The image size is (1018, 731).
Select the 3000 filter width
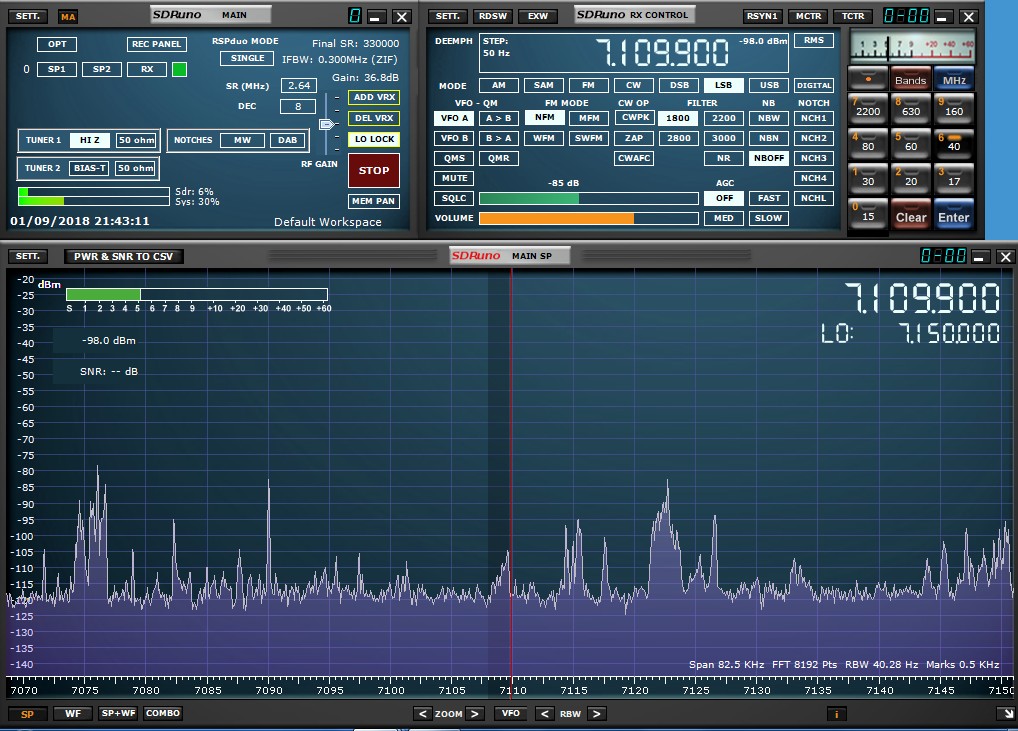tap(723, 138)
